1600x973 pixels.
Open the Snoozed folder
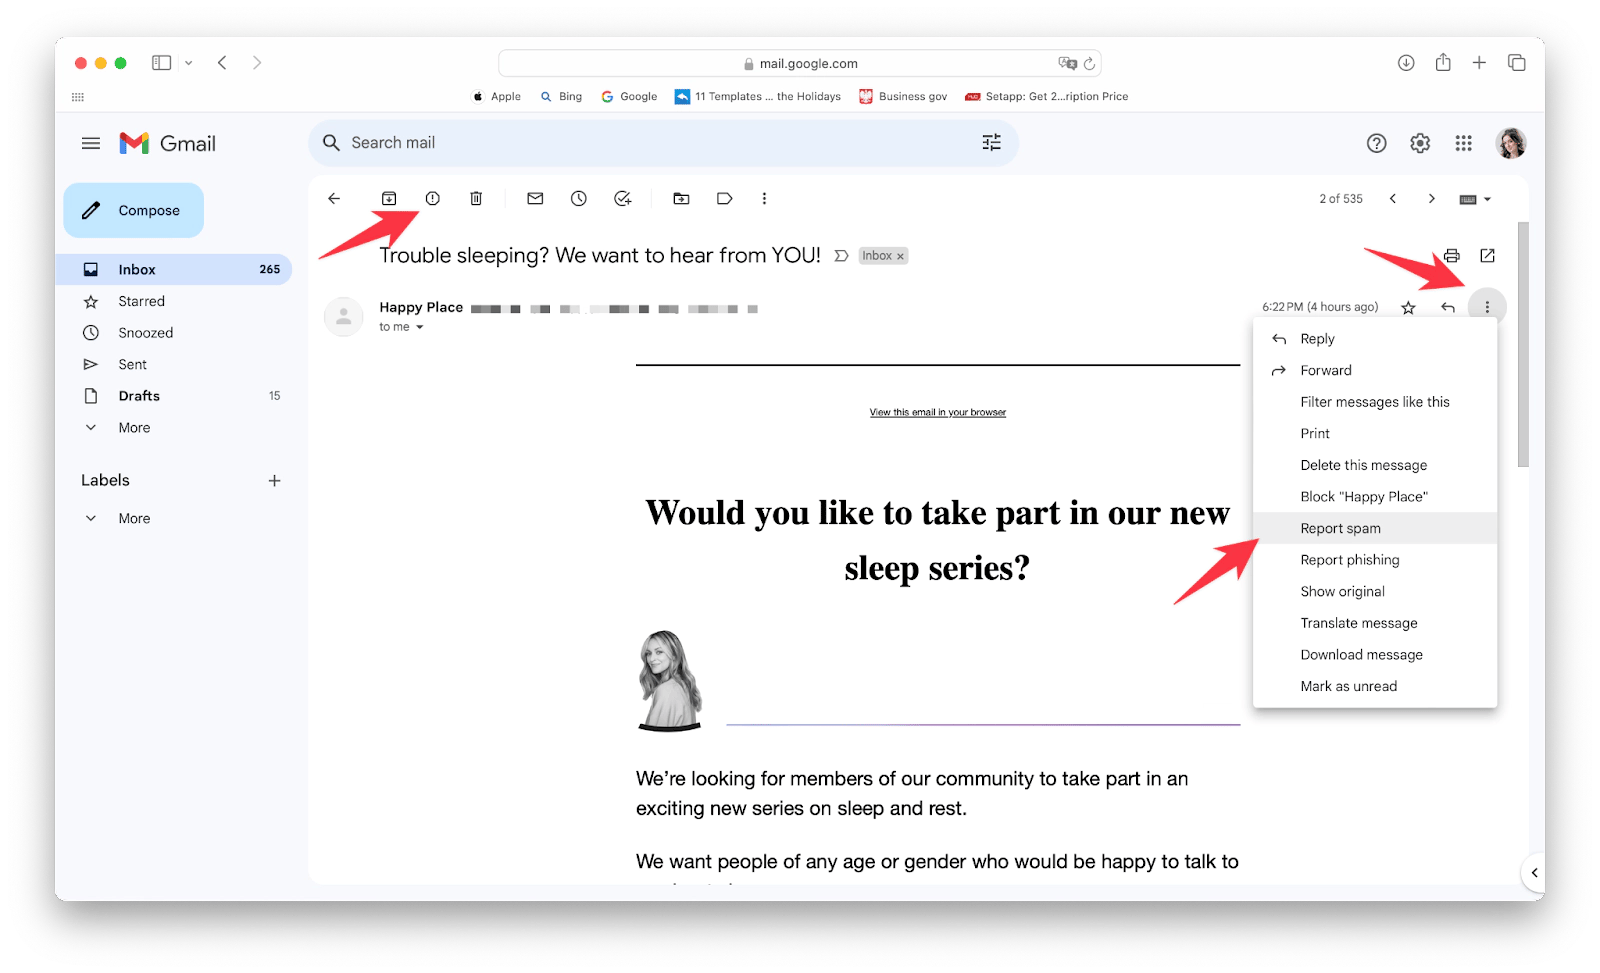(x=174, y=333)
